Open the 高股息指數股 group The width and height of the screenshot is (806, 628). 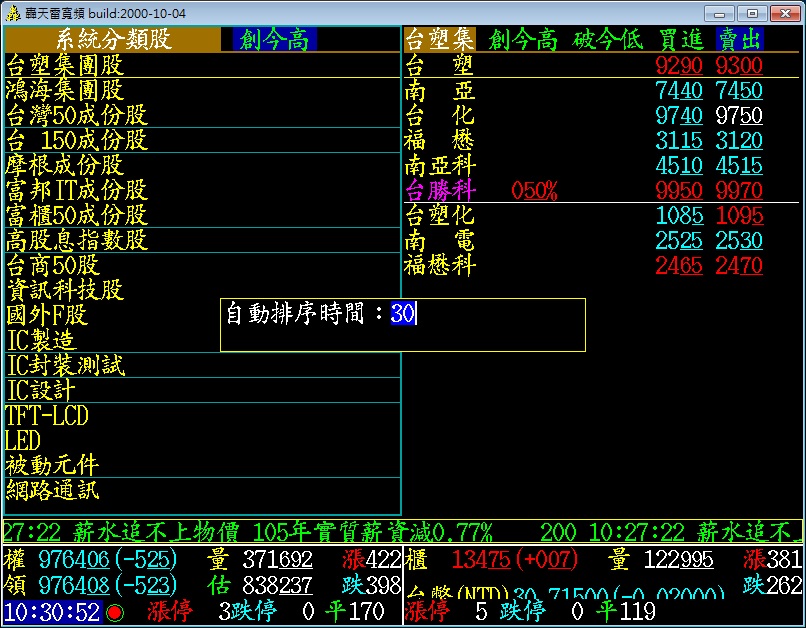pos(77,240)
